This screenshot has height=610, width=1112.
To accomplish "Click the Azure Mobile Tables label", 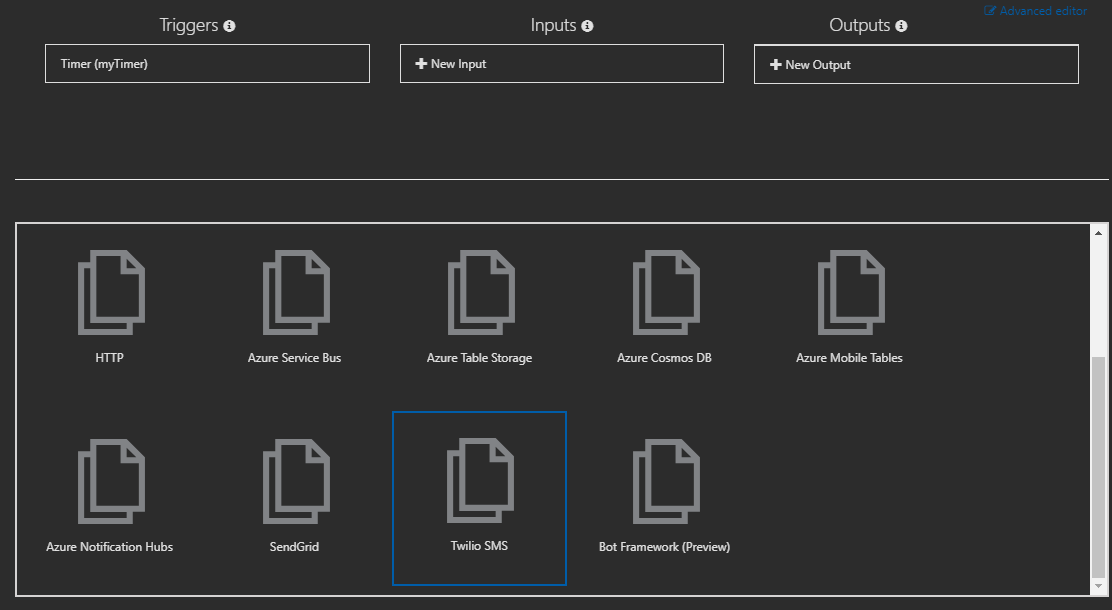I will (x=849, y=358).
